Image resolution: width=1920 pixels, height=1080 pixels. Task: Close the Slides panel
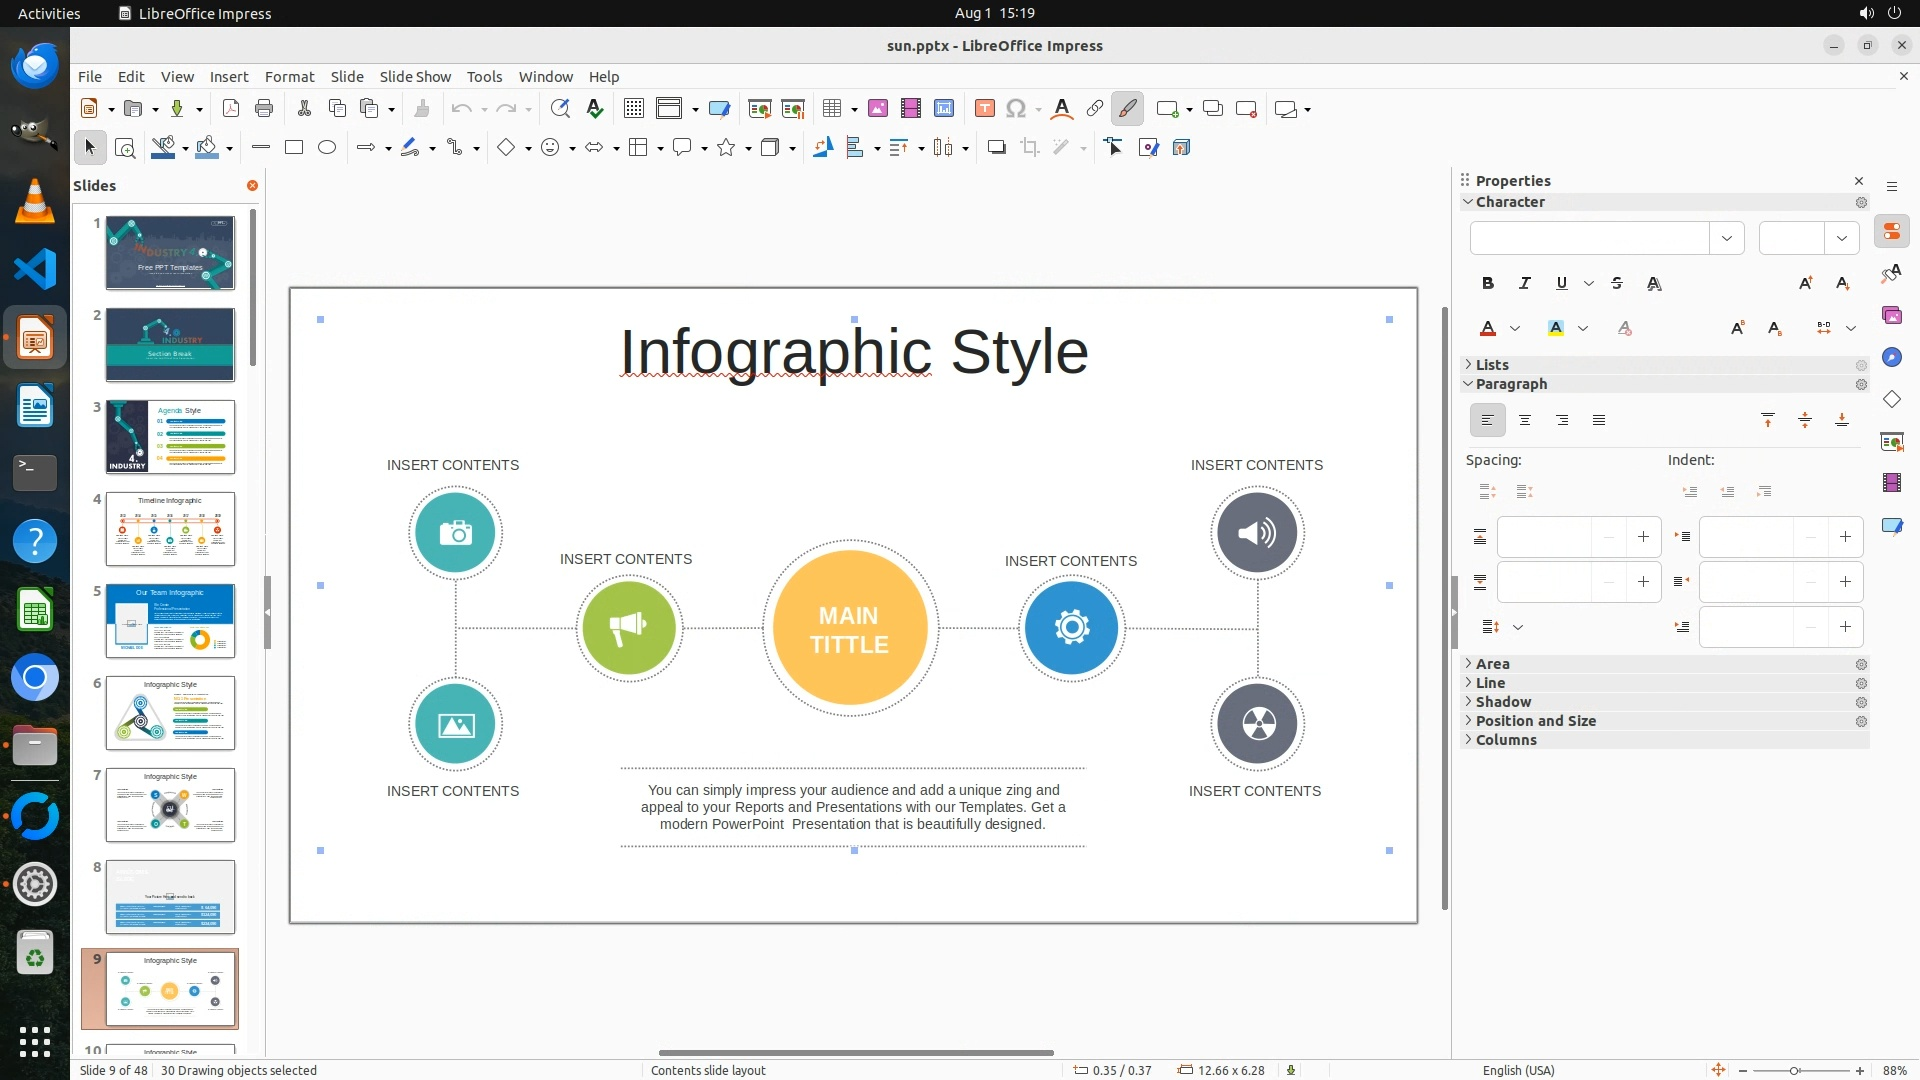252,186
